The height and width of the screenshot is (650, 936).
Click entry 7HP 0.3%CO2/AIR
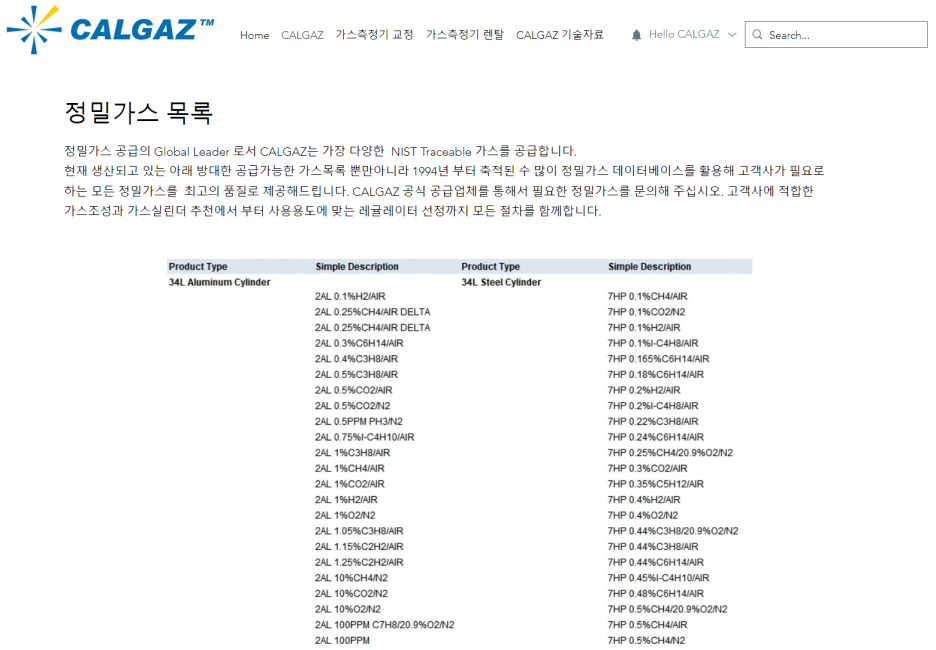(x=647, y=468)
